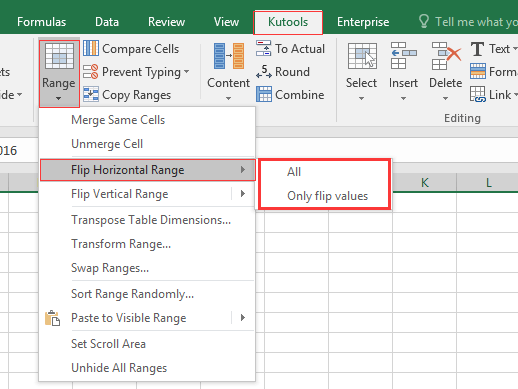Click the Round numbers icon
This screenshot has width=518, height=389.
(x=264, y=71)
